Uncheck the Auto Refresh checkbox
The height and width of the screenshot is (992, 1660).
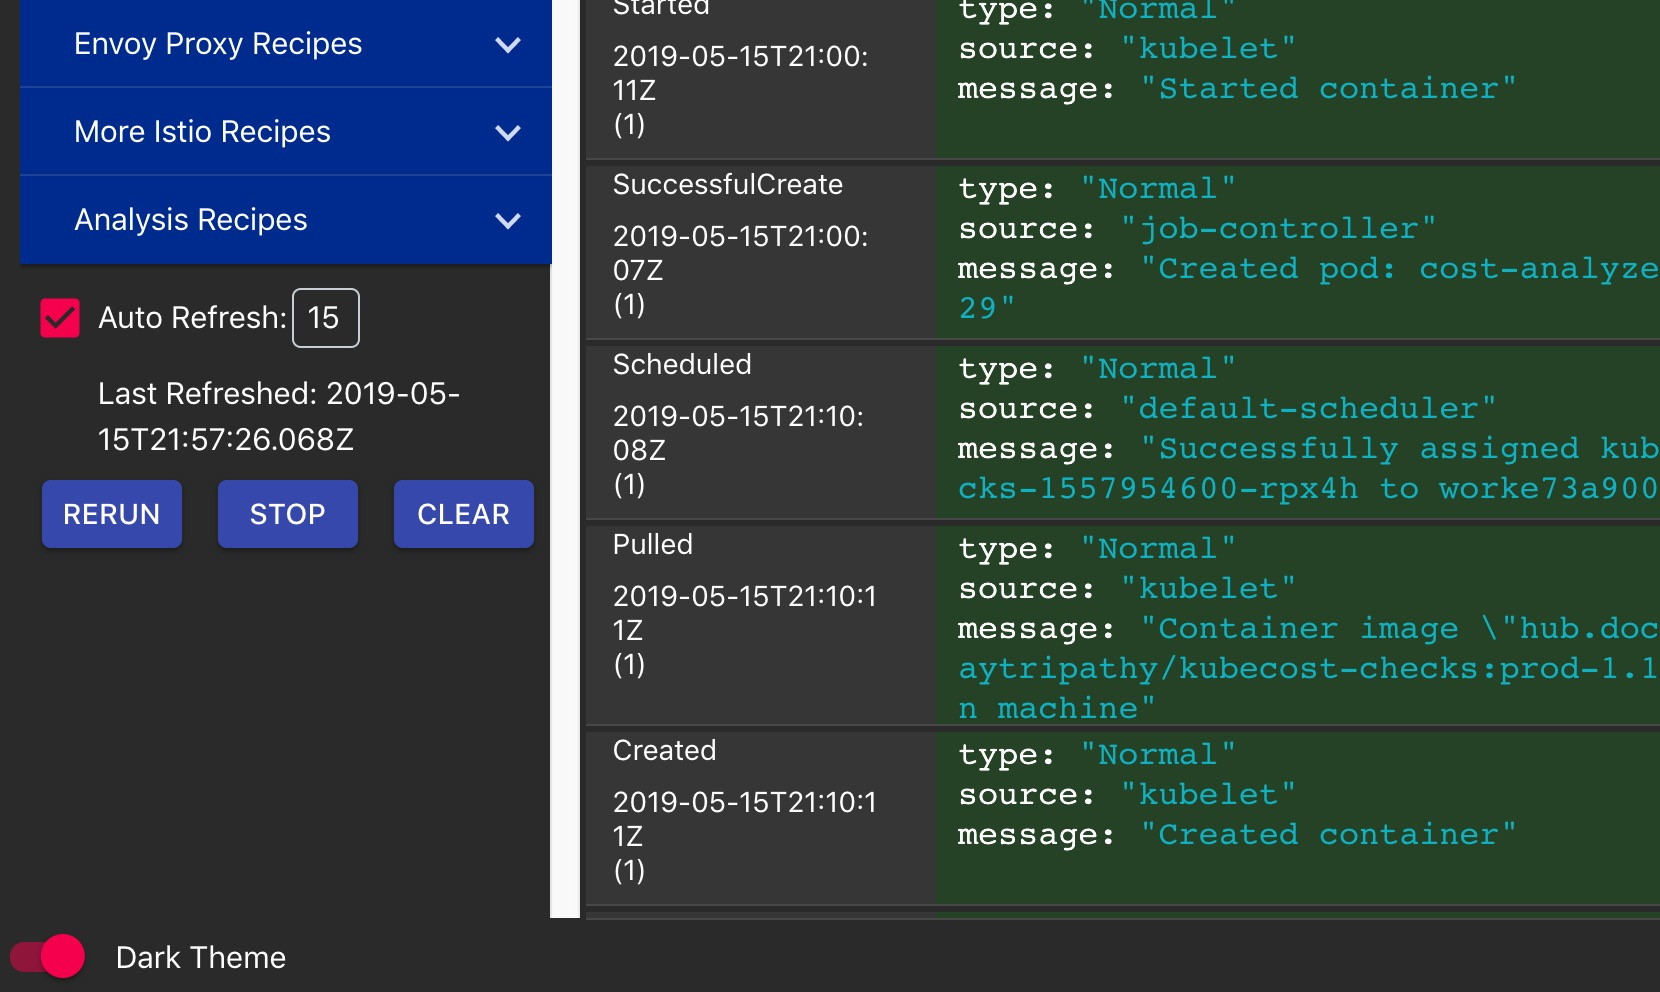coord(60,318)
